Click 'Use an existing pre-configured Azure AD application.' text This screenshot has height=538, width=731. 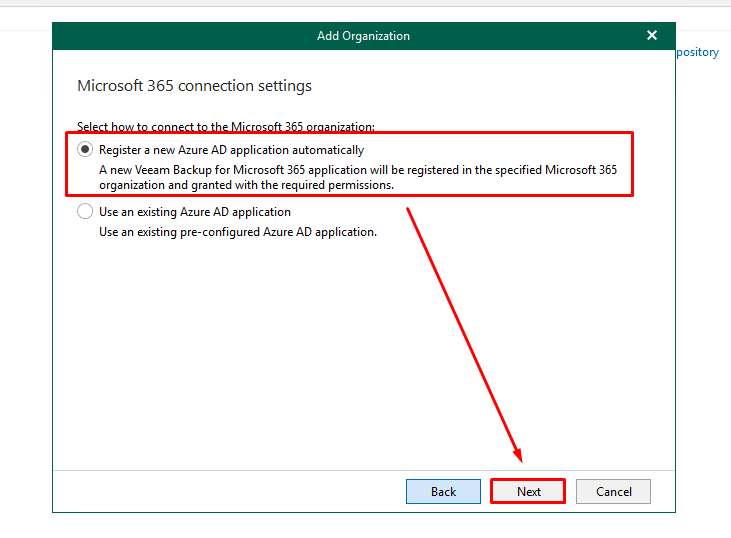(x=238, y=232)
